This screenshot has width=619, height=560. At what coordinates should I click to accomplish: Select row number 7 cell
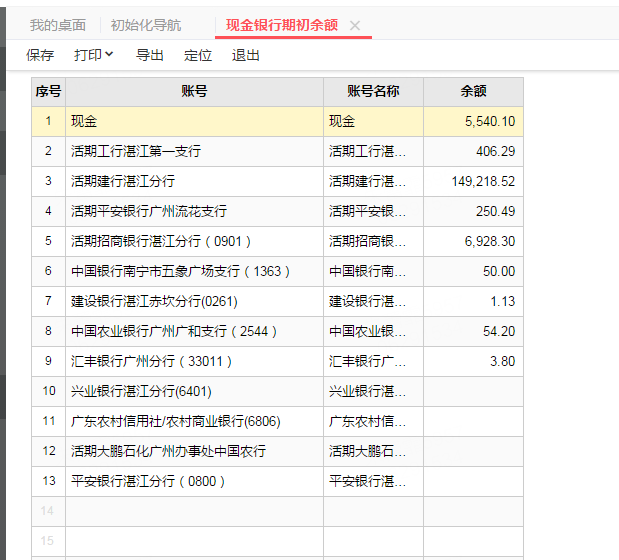pyautogui.click(x=49, y=301)
